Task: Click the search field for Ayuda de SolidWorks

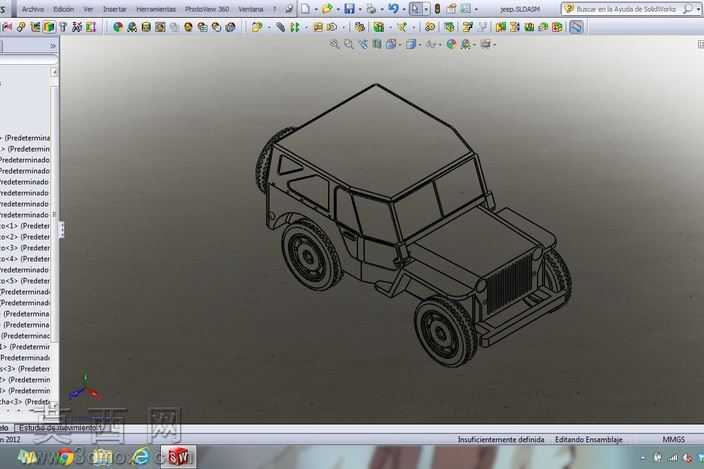Action: (626, 9)
